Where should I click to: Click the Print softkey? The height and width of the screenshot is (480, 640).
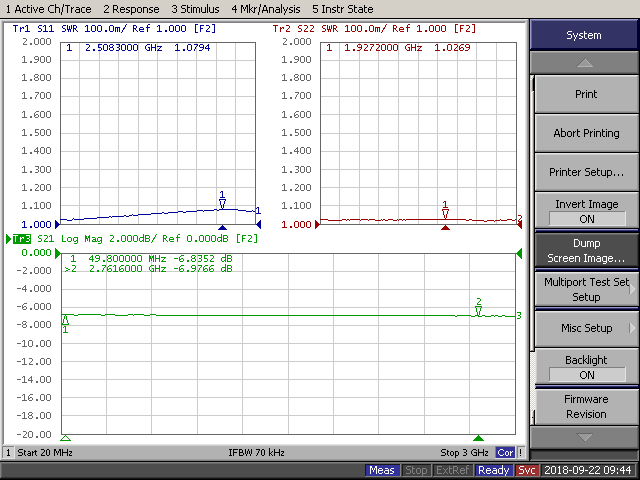click(x=586, y=94)
